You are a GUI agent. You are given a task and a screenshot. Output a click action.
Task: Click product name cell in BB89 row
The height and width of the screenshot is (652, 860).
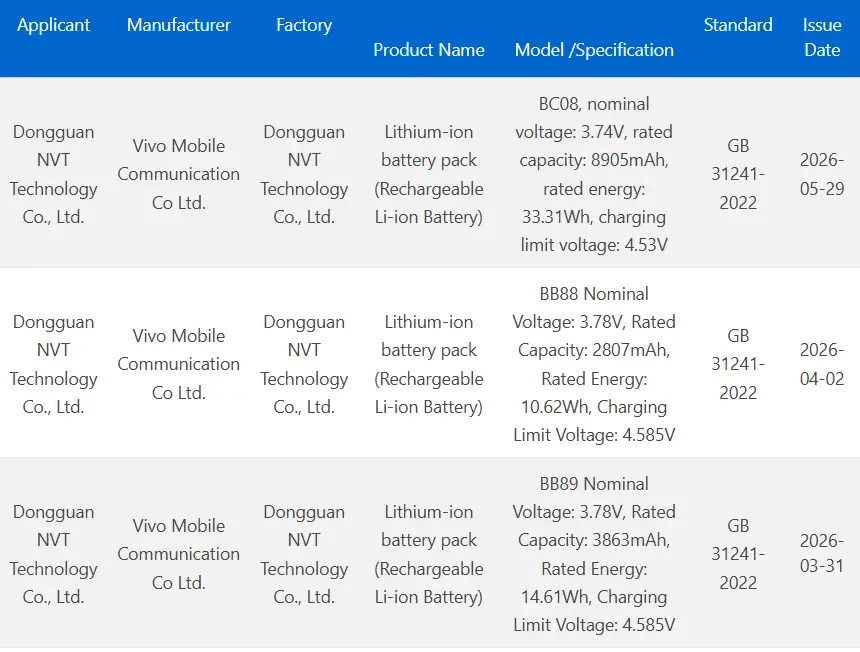click(x=429, y=554)
